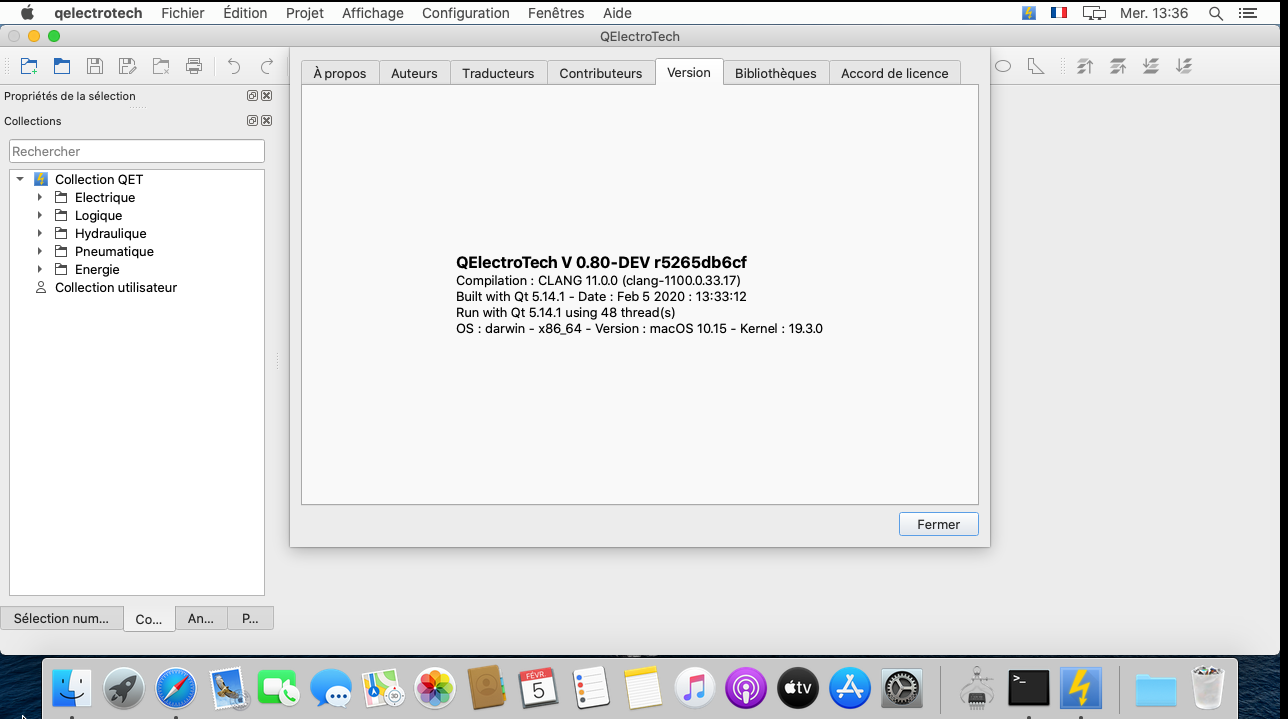The width and height of the screenshot is (1288, 719).
Task: Select the Logique tree item
Action: (99, 215)
